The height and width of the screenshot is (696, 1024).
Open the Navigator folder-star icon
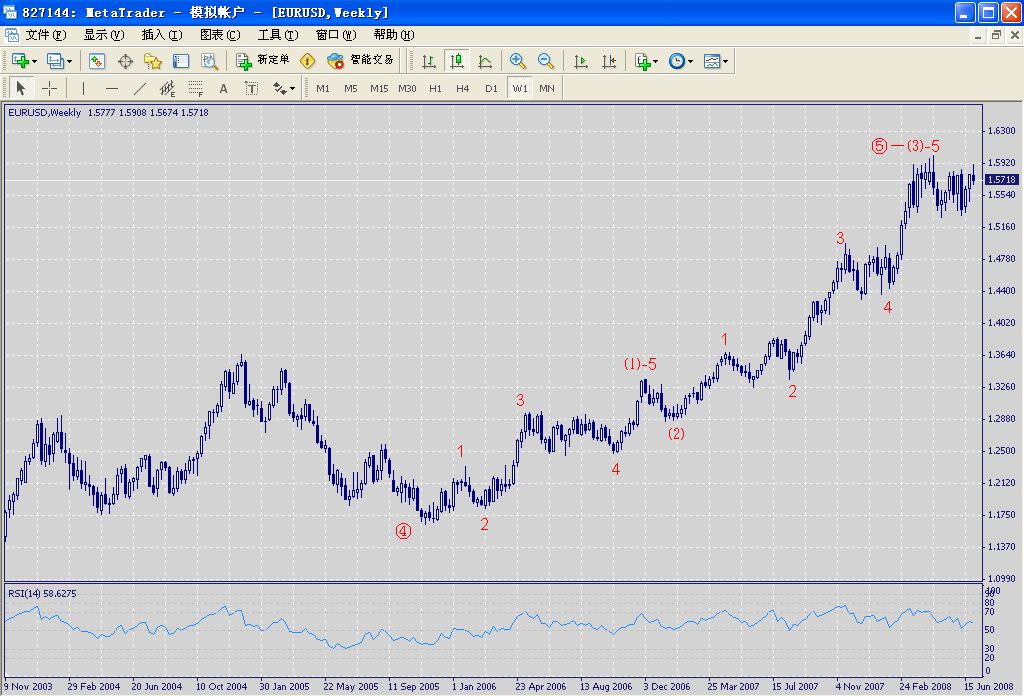pyautogui.click(x=153, y=61)
